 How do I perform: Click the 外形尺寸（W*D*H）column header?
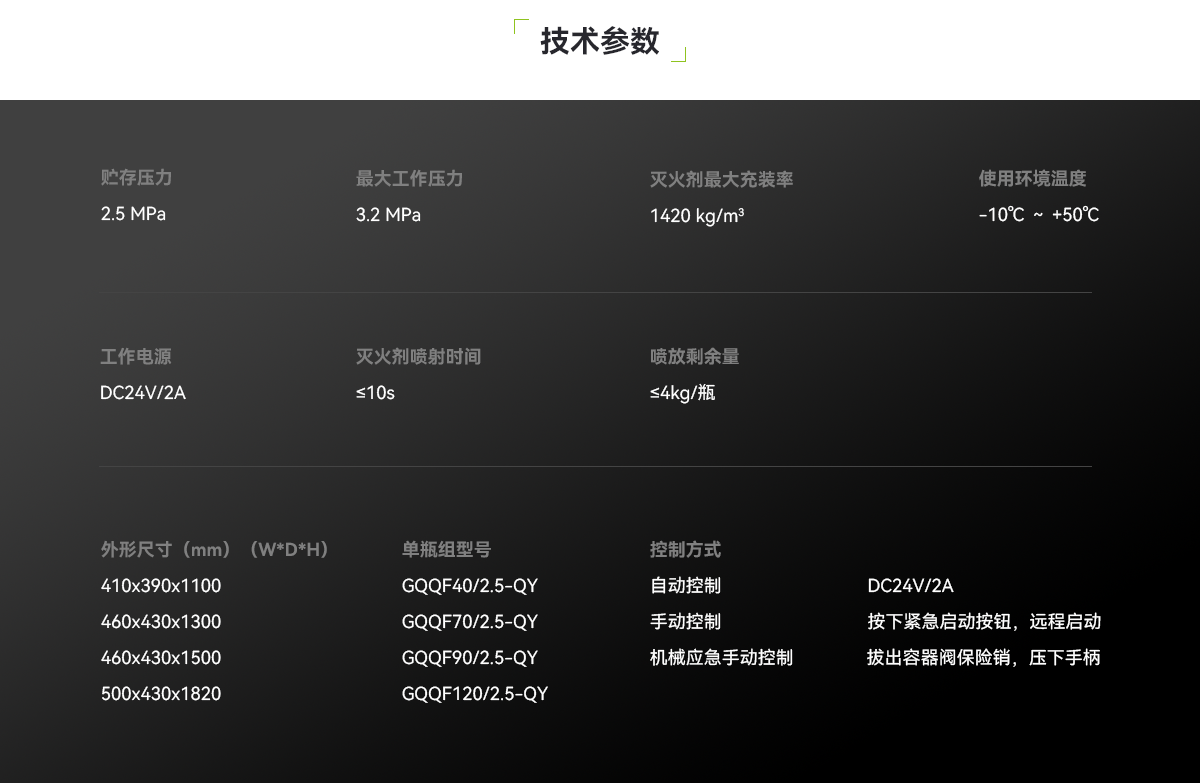click(x=213, y=550)
